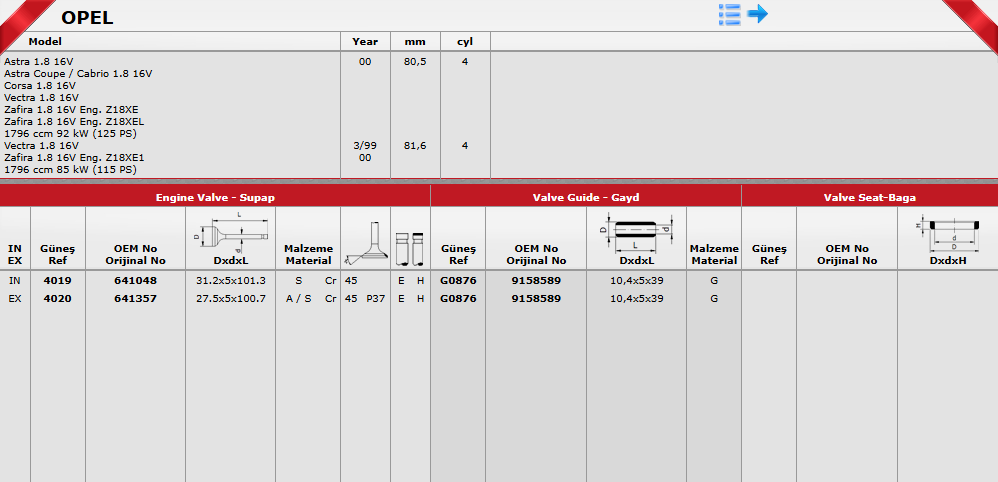998x482 pixels.
Task: Click valve guide ref G0876 in IN row
Action: pos(458,280)
